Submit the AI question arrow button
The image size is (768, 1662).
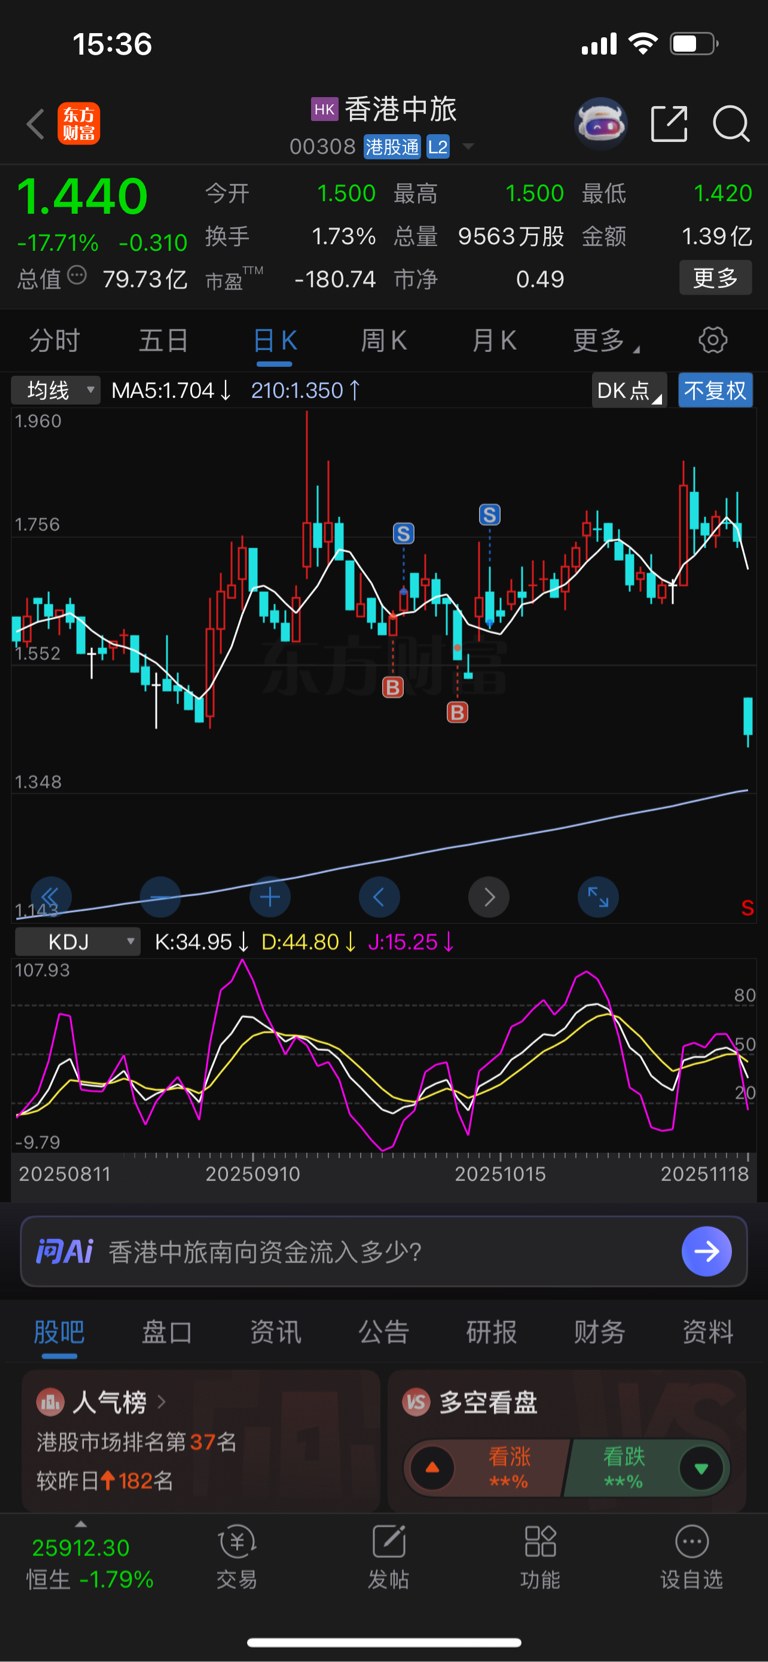pyautogui.click(x=707, y=1251)
